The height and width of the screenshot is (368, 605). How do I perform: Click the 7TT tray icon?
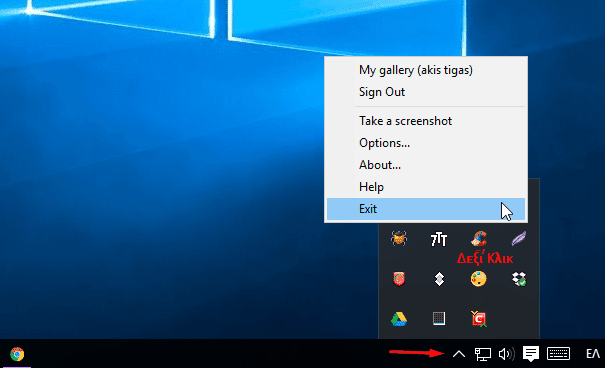point(439,239)
